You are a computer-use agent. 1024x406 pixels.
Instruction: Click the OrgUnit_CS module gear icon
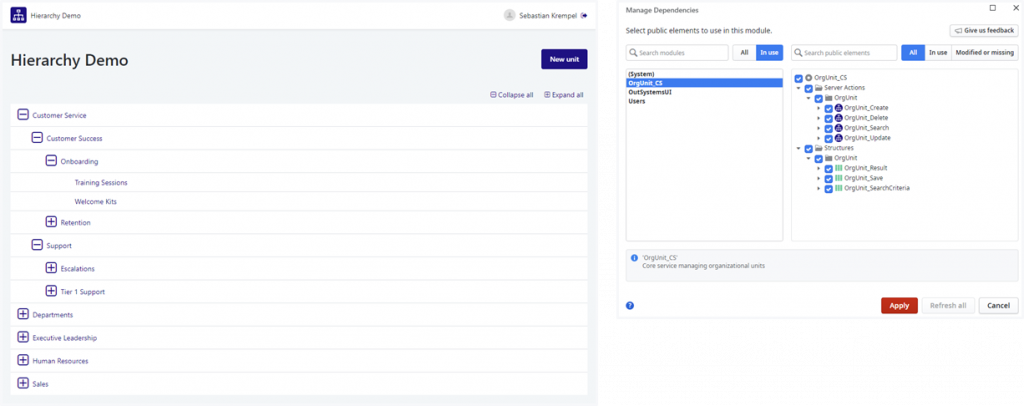tap(809, 78)
